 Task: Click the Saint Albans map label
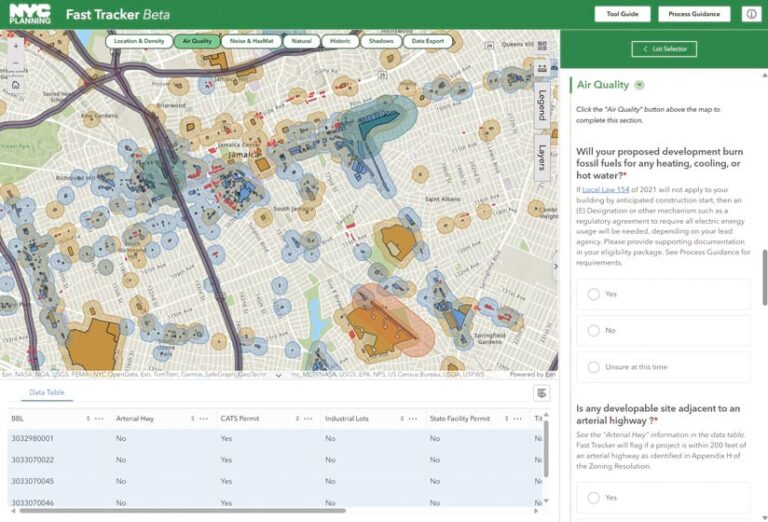[442, 199]
